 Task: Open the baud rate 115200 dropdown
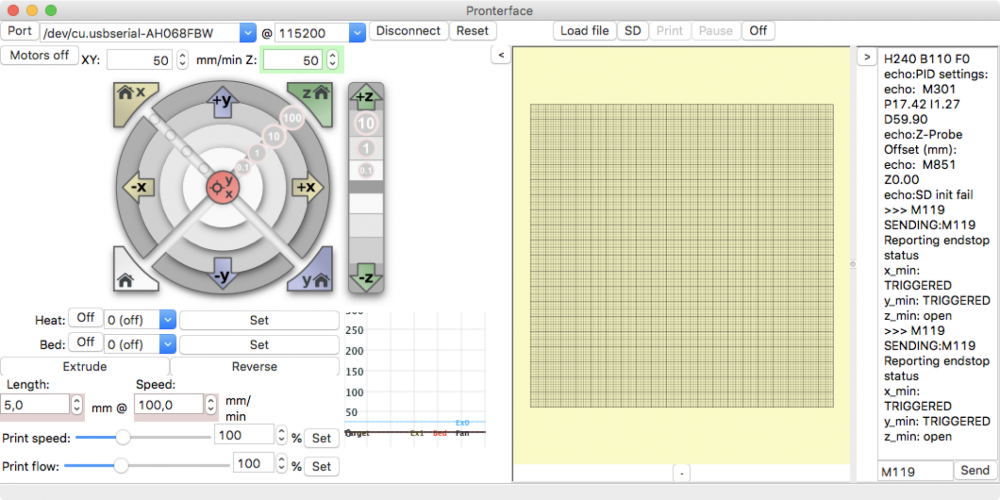(357, 32)
